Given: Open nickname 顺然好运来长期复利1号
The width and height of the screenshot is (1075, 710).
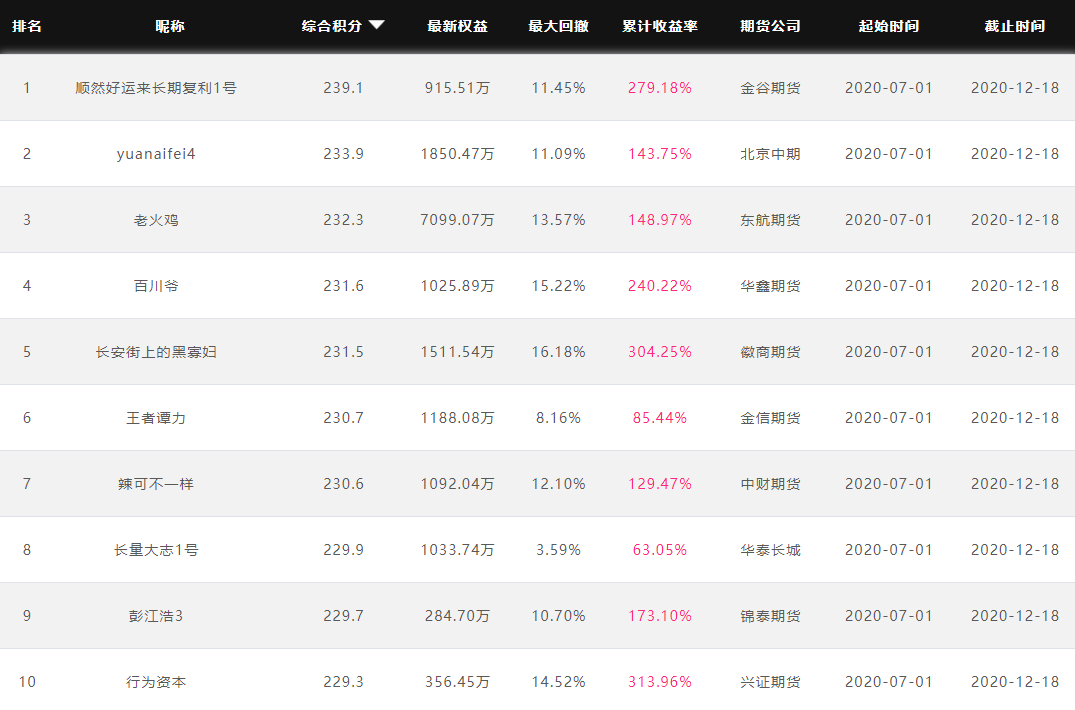Looking at the screenshot, I should pyautogui.click(x=156, y=88).
